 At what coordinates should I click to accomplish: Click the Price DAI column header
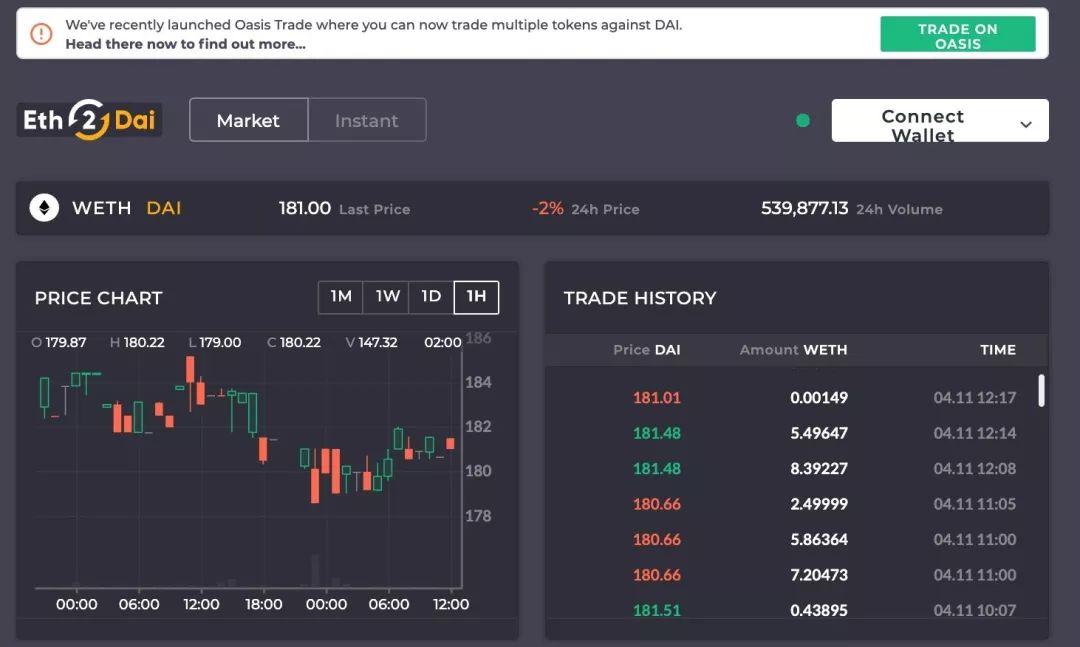pyautogui.click(x=646, y=350)
